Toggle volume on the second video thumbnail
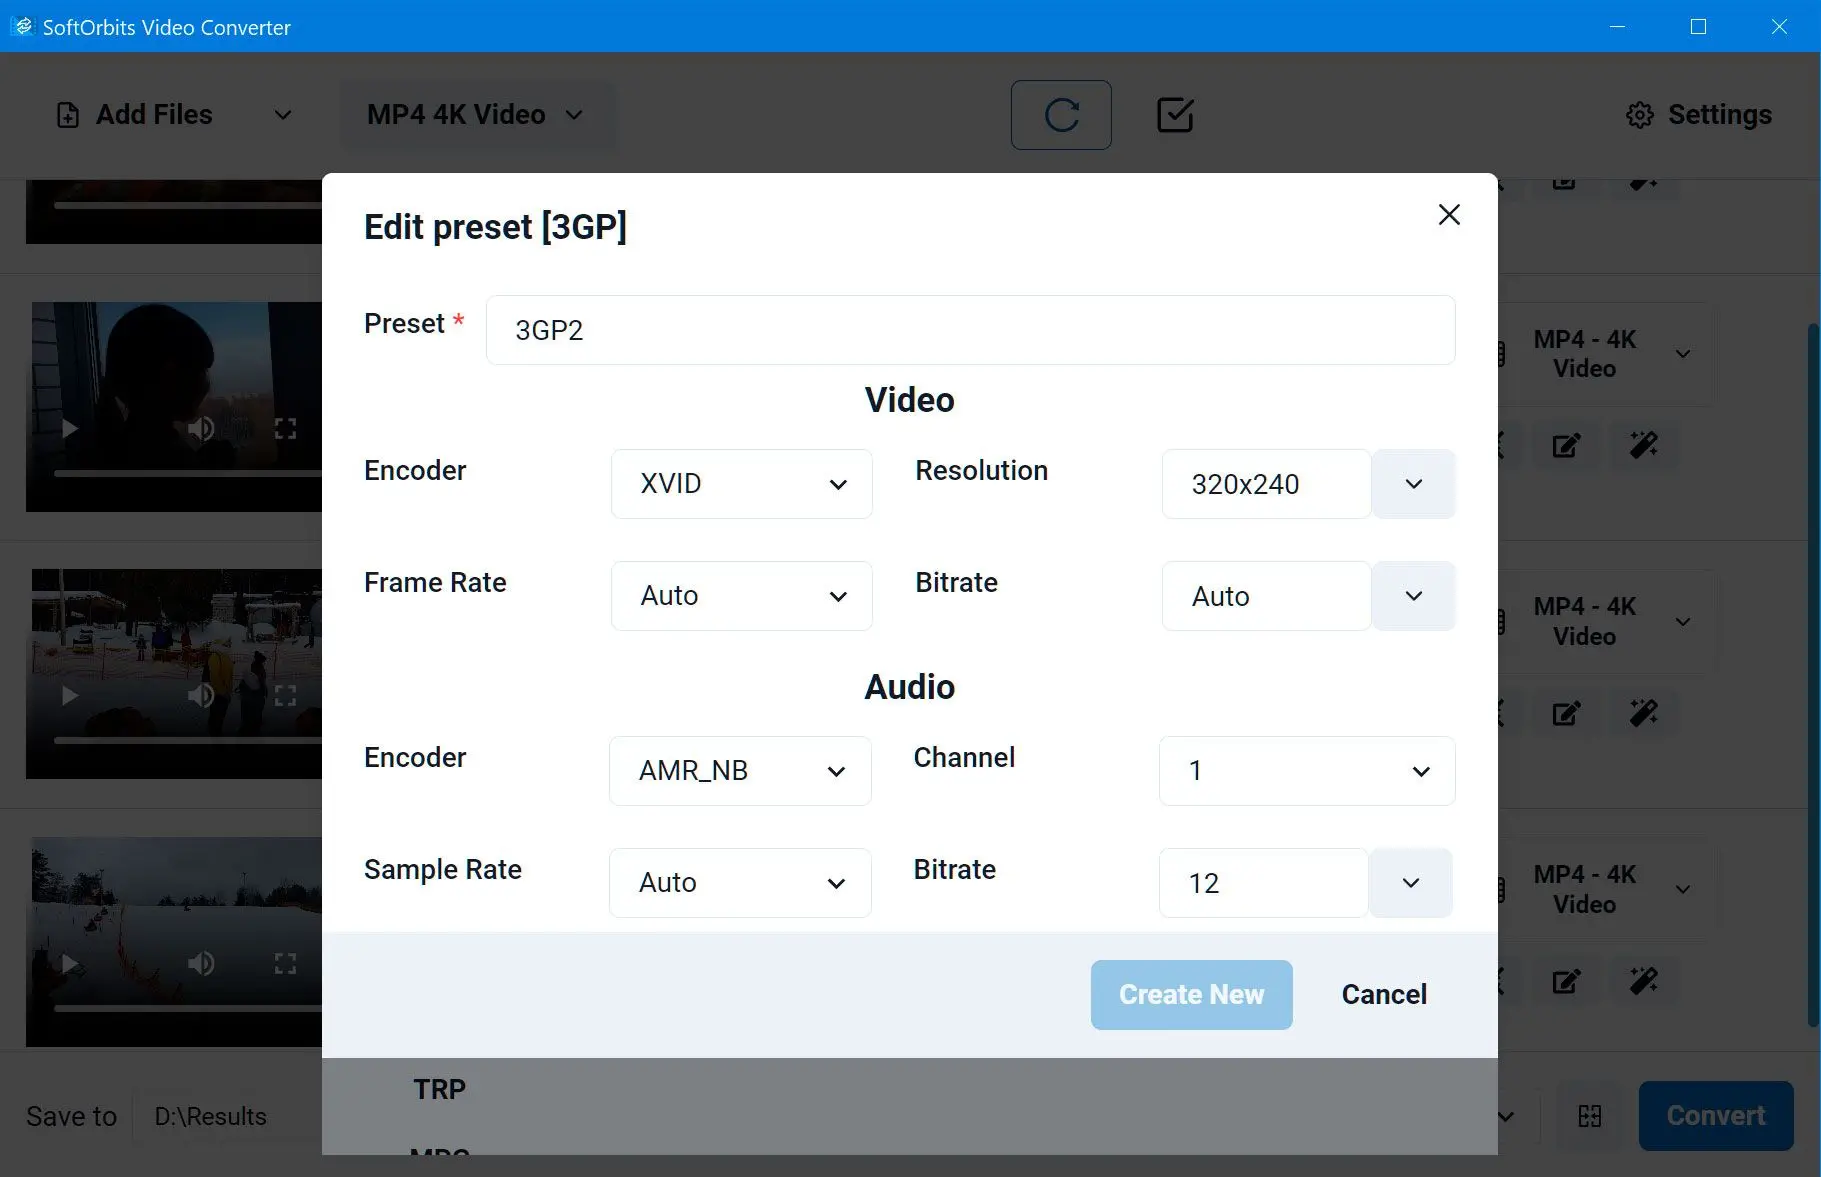Image resolution: width=1821 pixels, height=1177 pixels. (x=201, y=428)
